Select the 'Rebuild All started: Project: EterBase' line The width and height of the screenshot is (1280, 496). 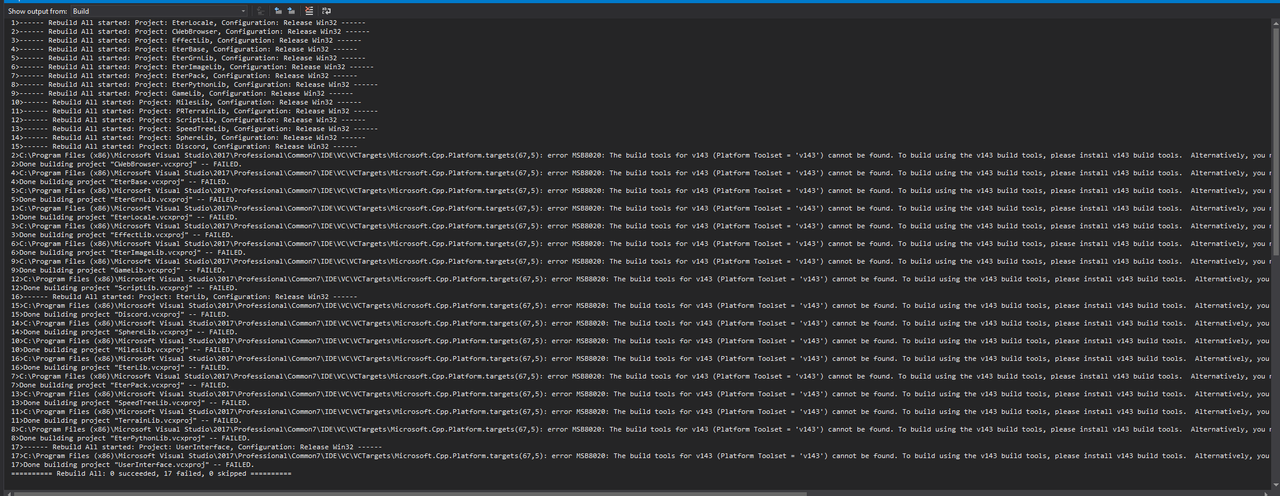click(x=184, y=48)
